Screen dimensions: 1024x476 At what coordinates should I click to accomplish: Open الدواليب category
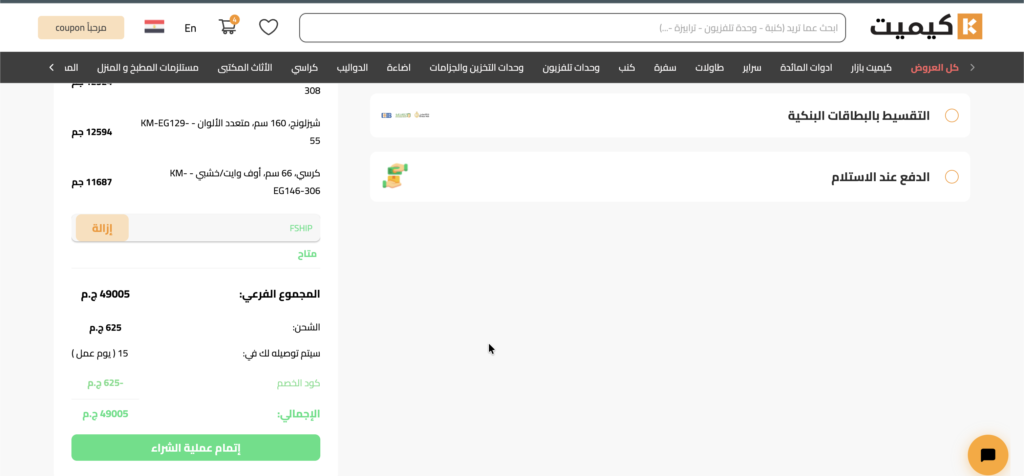[352, 68]
